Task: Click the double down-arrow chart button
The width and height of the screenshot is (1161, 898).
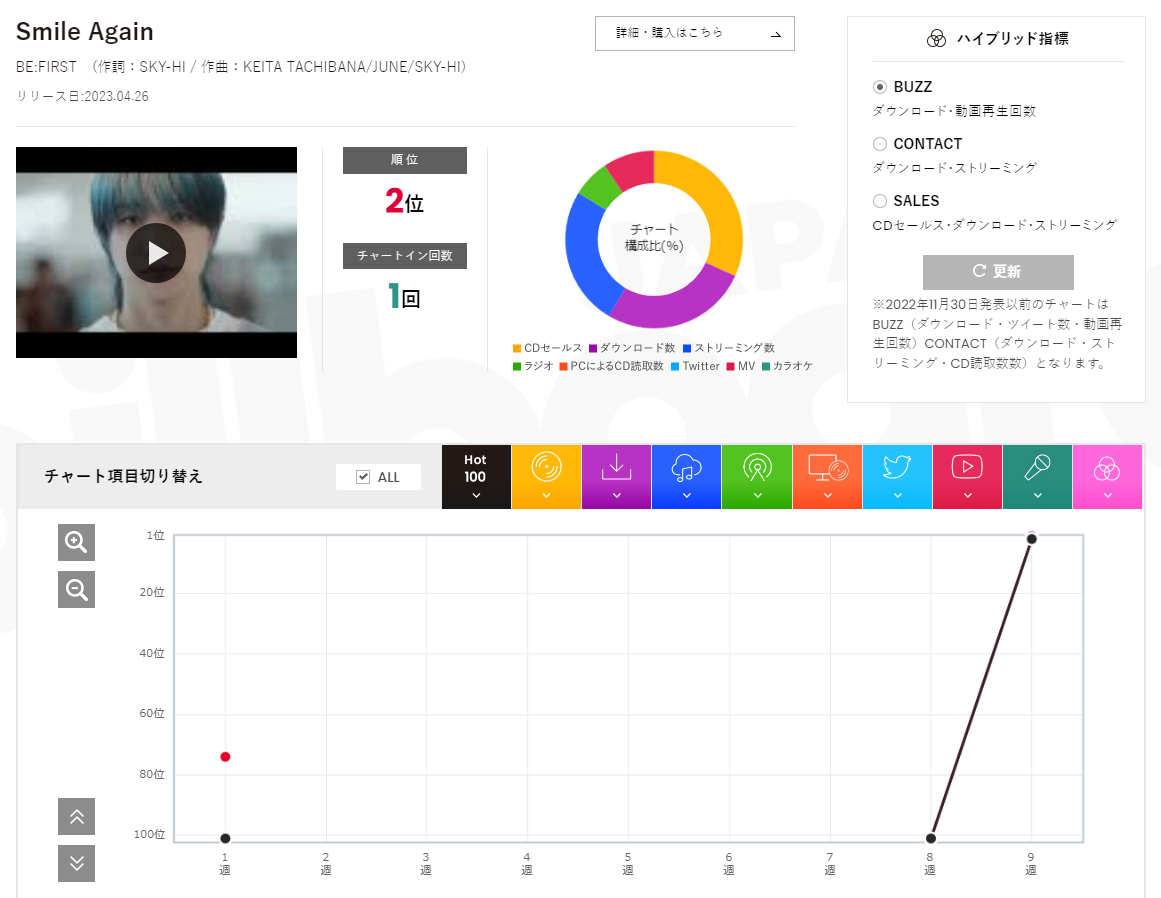Action: coord(76,863)
